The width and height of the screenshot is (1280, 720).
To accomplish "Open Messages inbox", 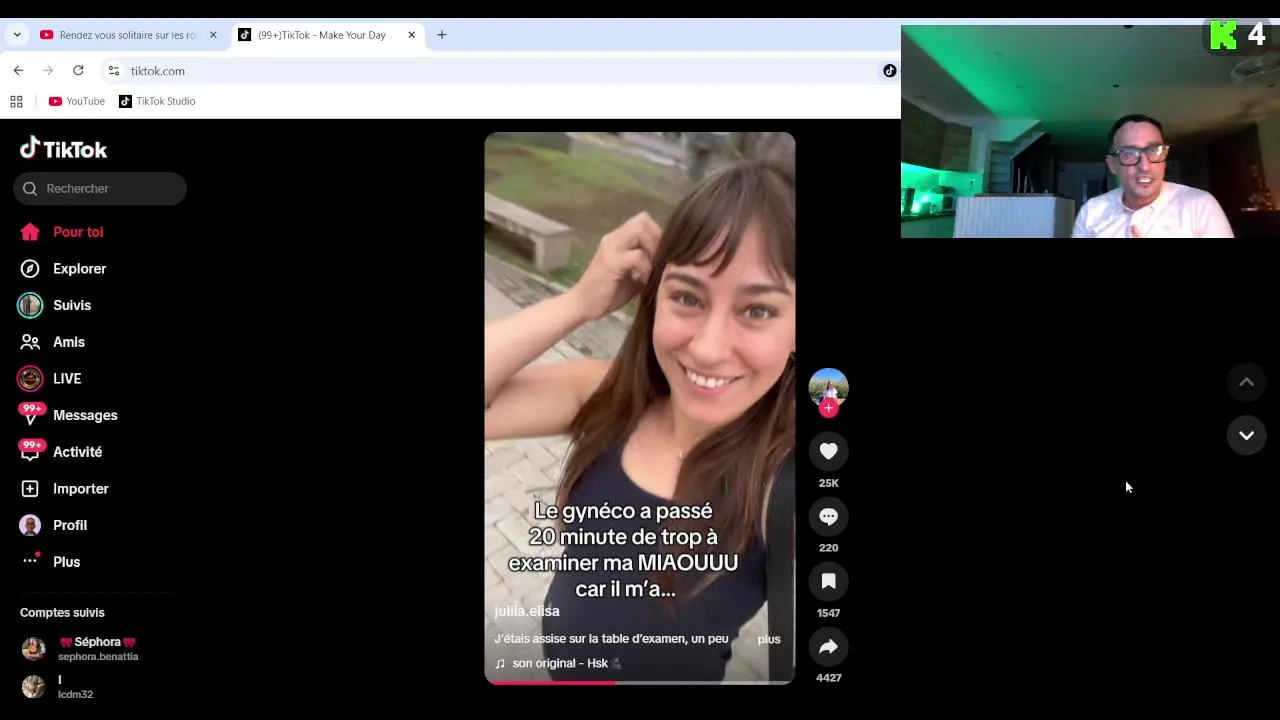I will (68, 415).
